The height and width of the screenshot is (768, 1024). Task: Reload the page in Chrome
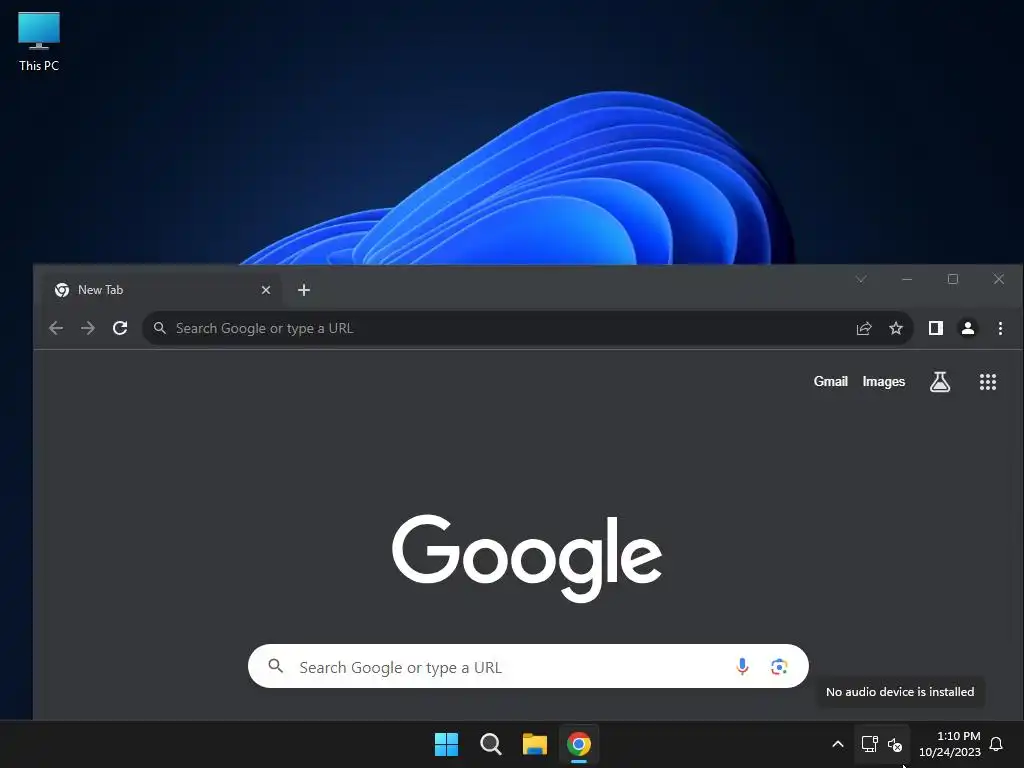point(120,328)
